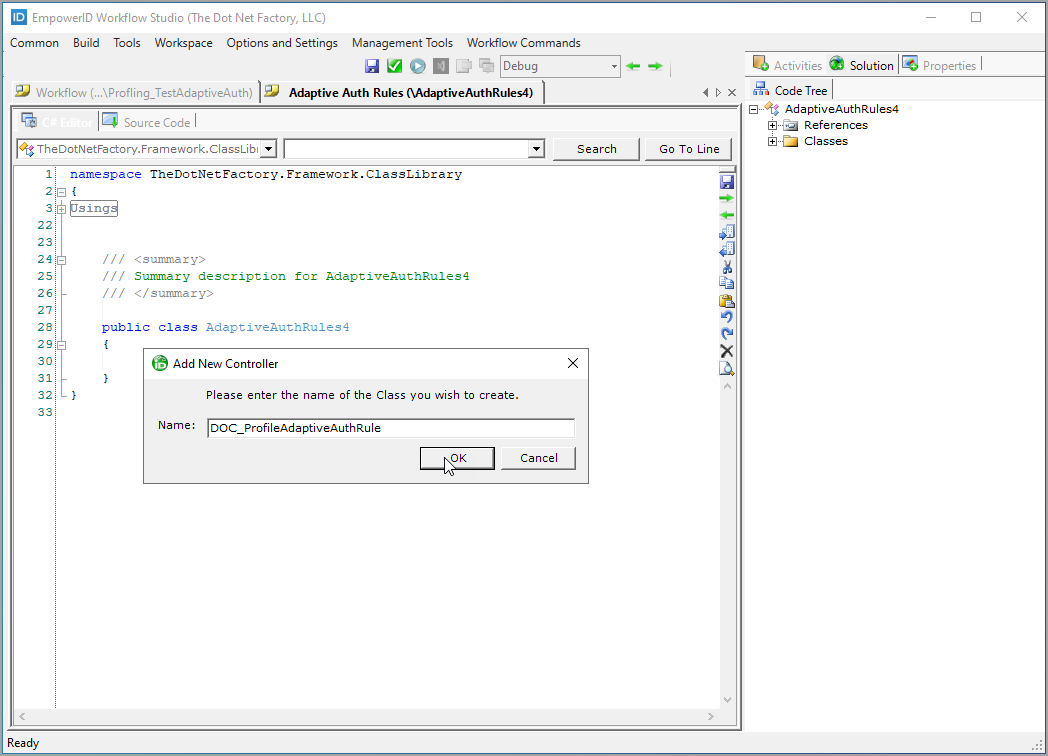Open the namespace class selector dropdown
Screen dimensions: 1048x756
(268, 149)
